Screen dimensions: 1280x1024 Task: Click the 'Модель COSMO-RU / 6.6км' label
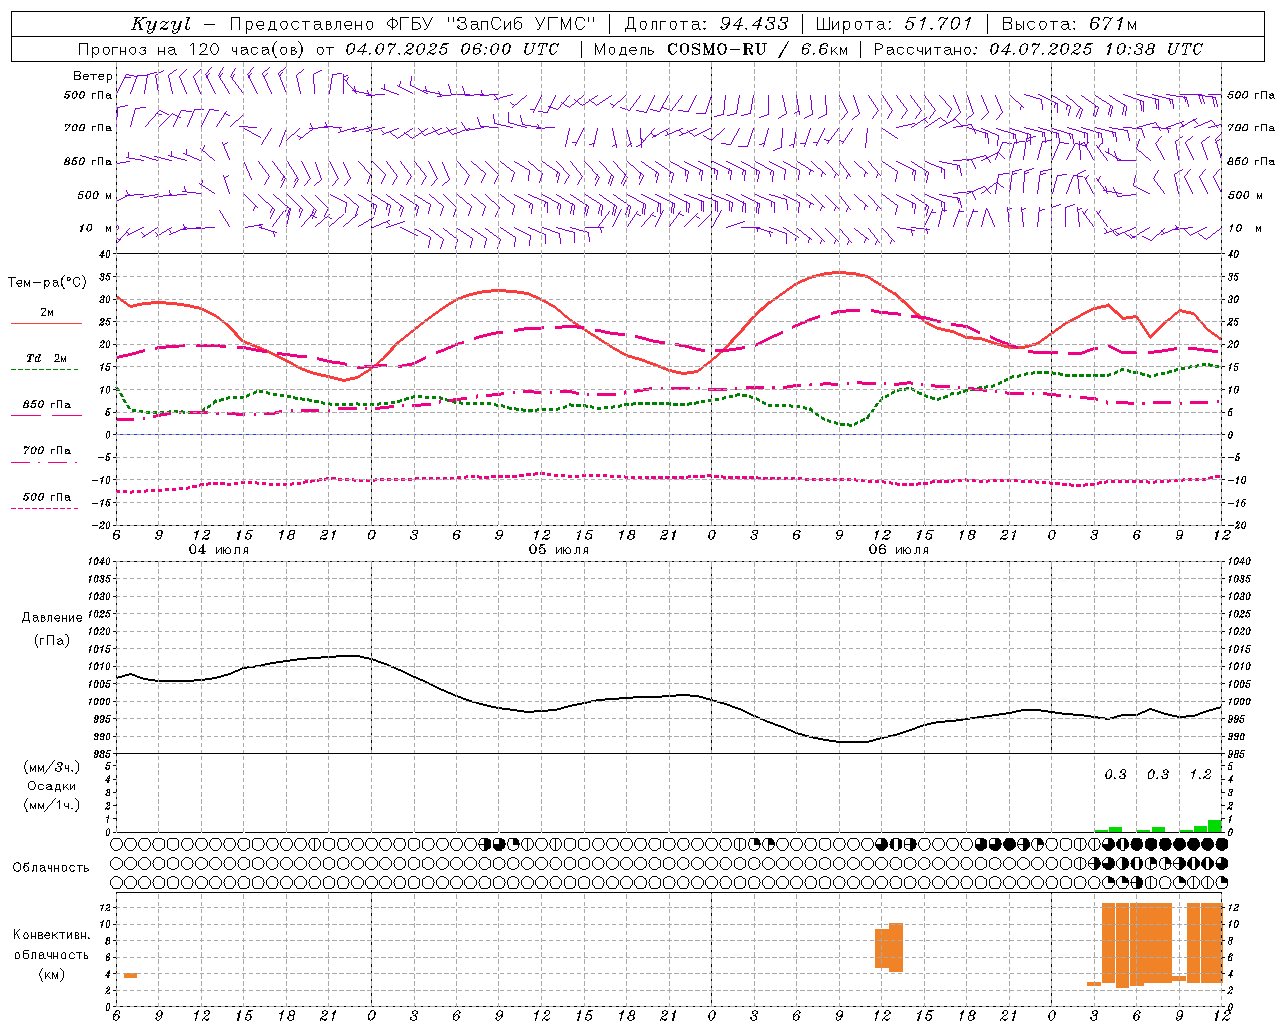[719, 49]
